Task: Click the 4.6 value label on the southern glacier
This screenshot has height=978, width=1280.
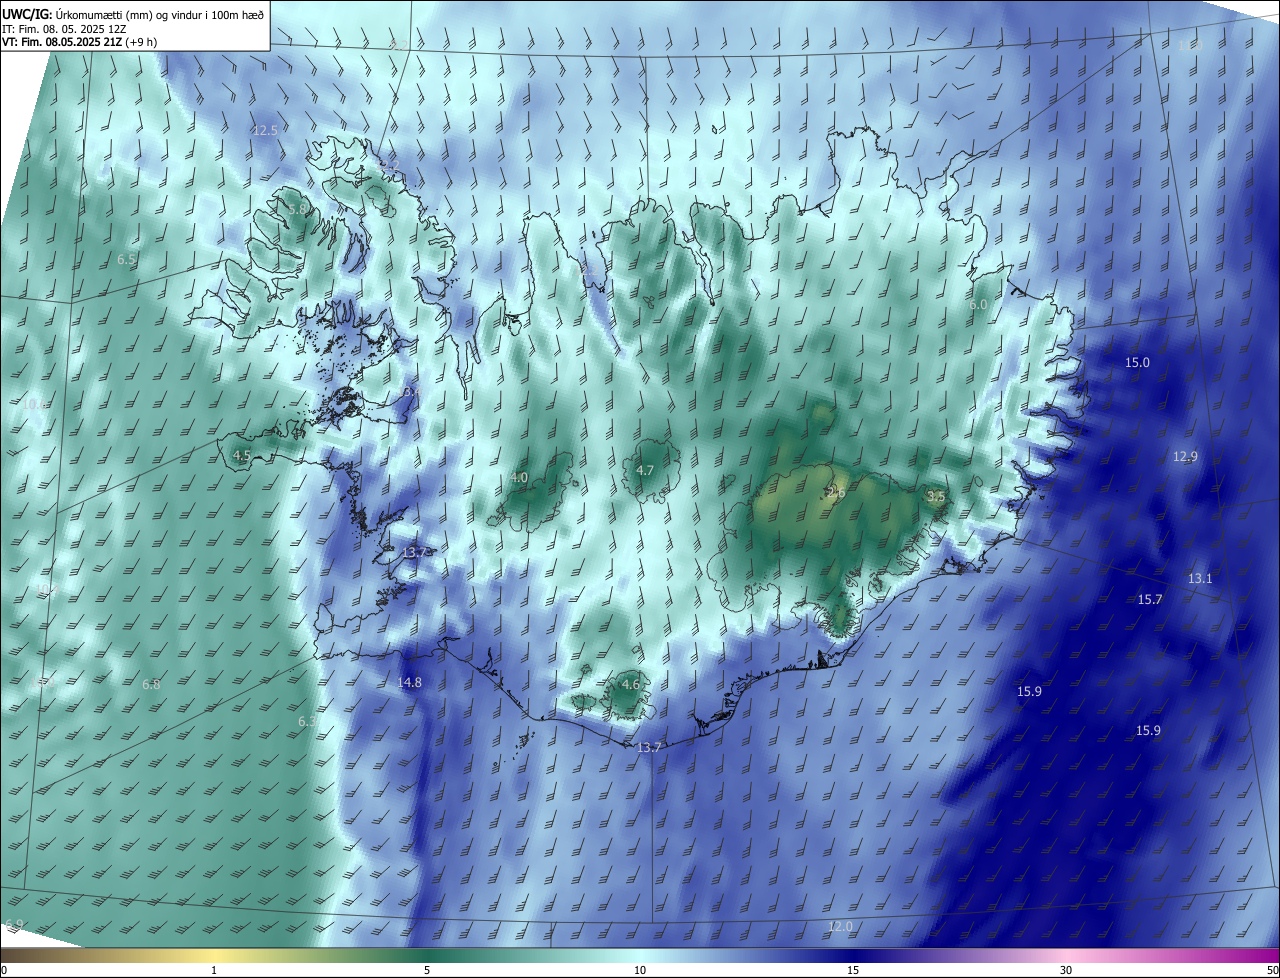Action: click(x=630, y=685)
